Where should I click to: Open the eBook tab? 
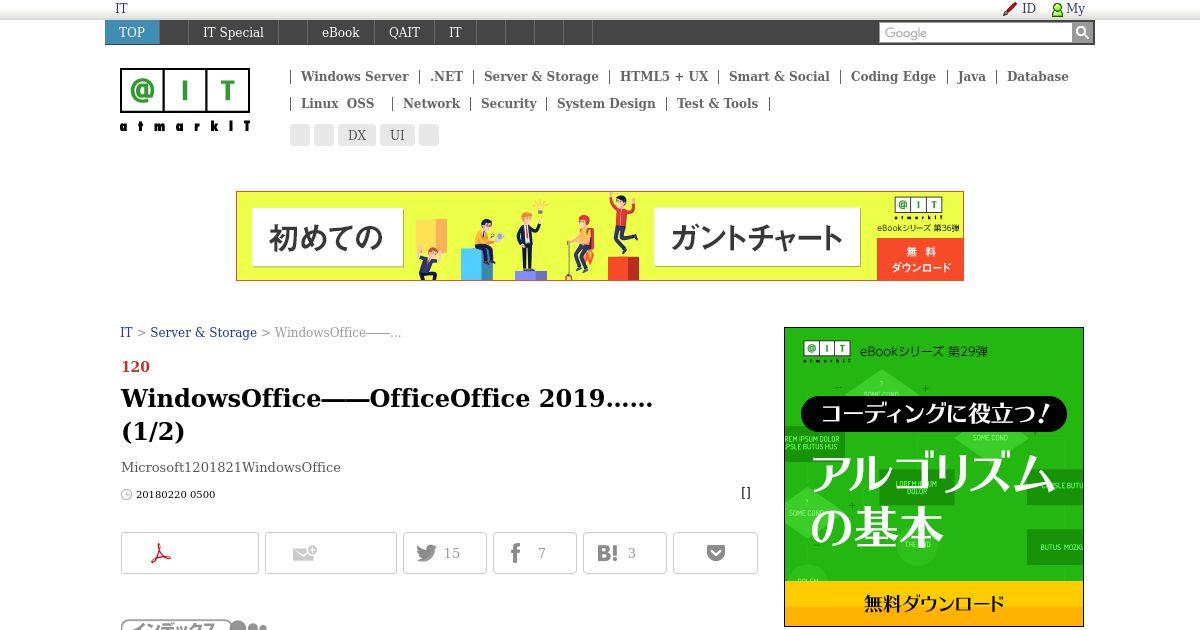tap(340, 32)
